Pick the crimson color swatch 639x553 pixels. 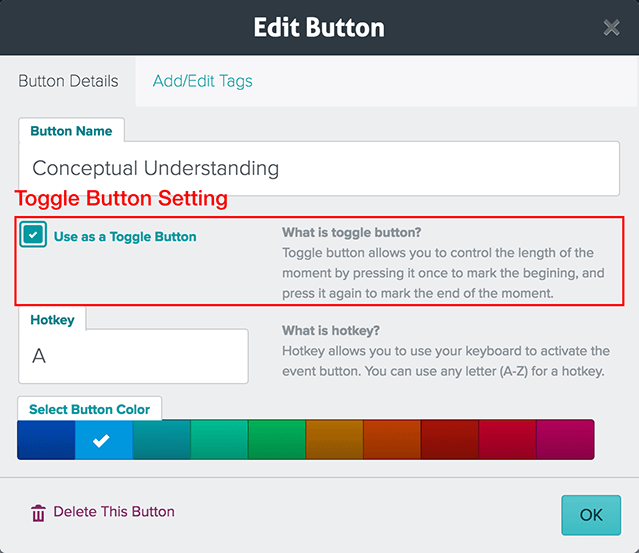[508, 440]
